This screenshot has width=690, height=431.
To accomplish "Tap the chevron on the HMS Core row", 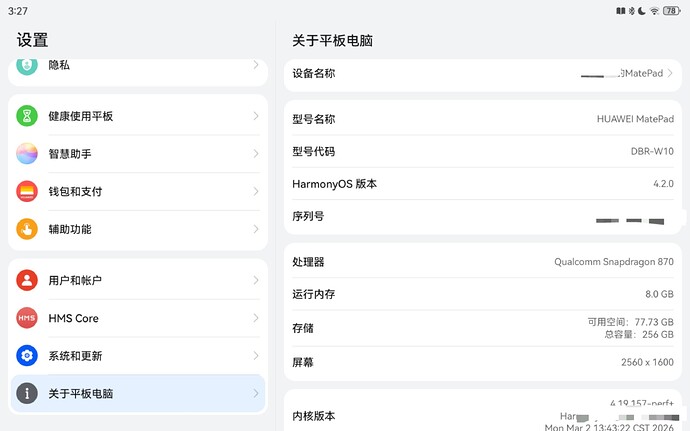I will coord(256,318).
